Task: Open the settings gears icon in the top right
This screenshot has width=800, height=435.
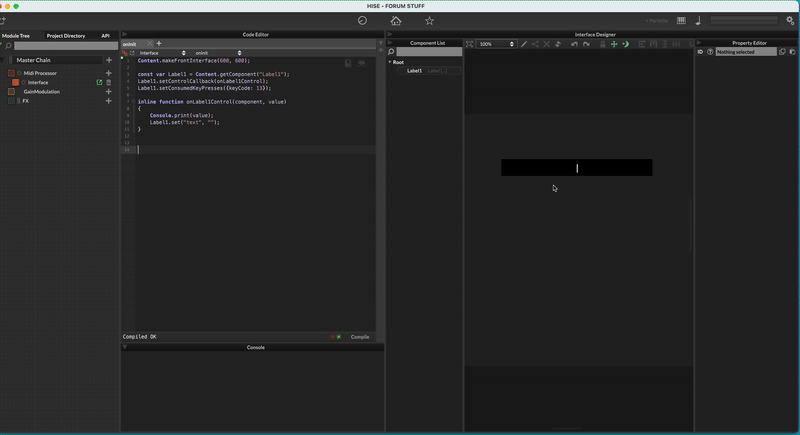Action: tap(790, 20)
